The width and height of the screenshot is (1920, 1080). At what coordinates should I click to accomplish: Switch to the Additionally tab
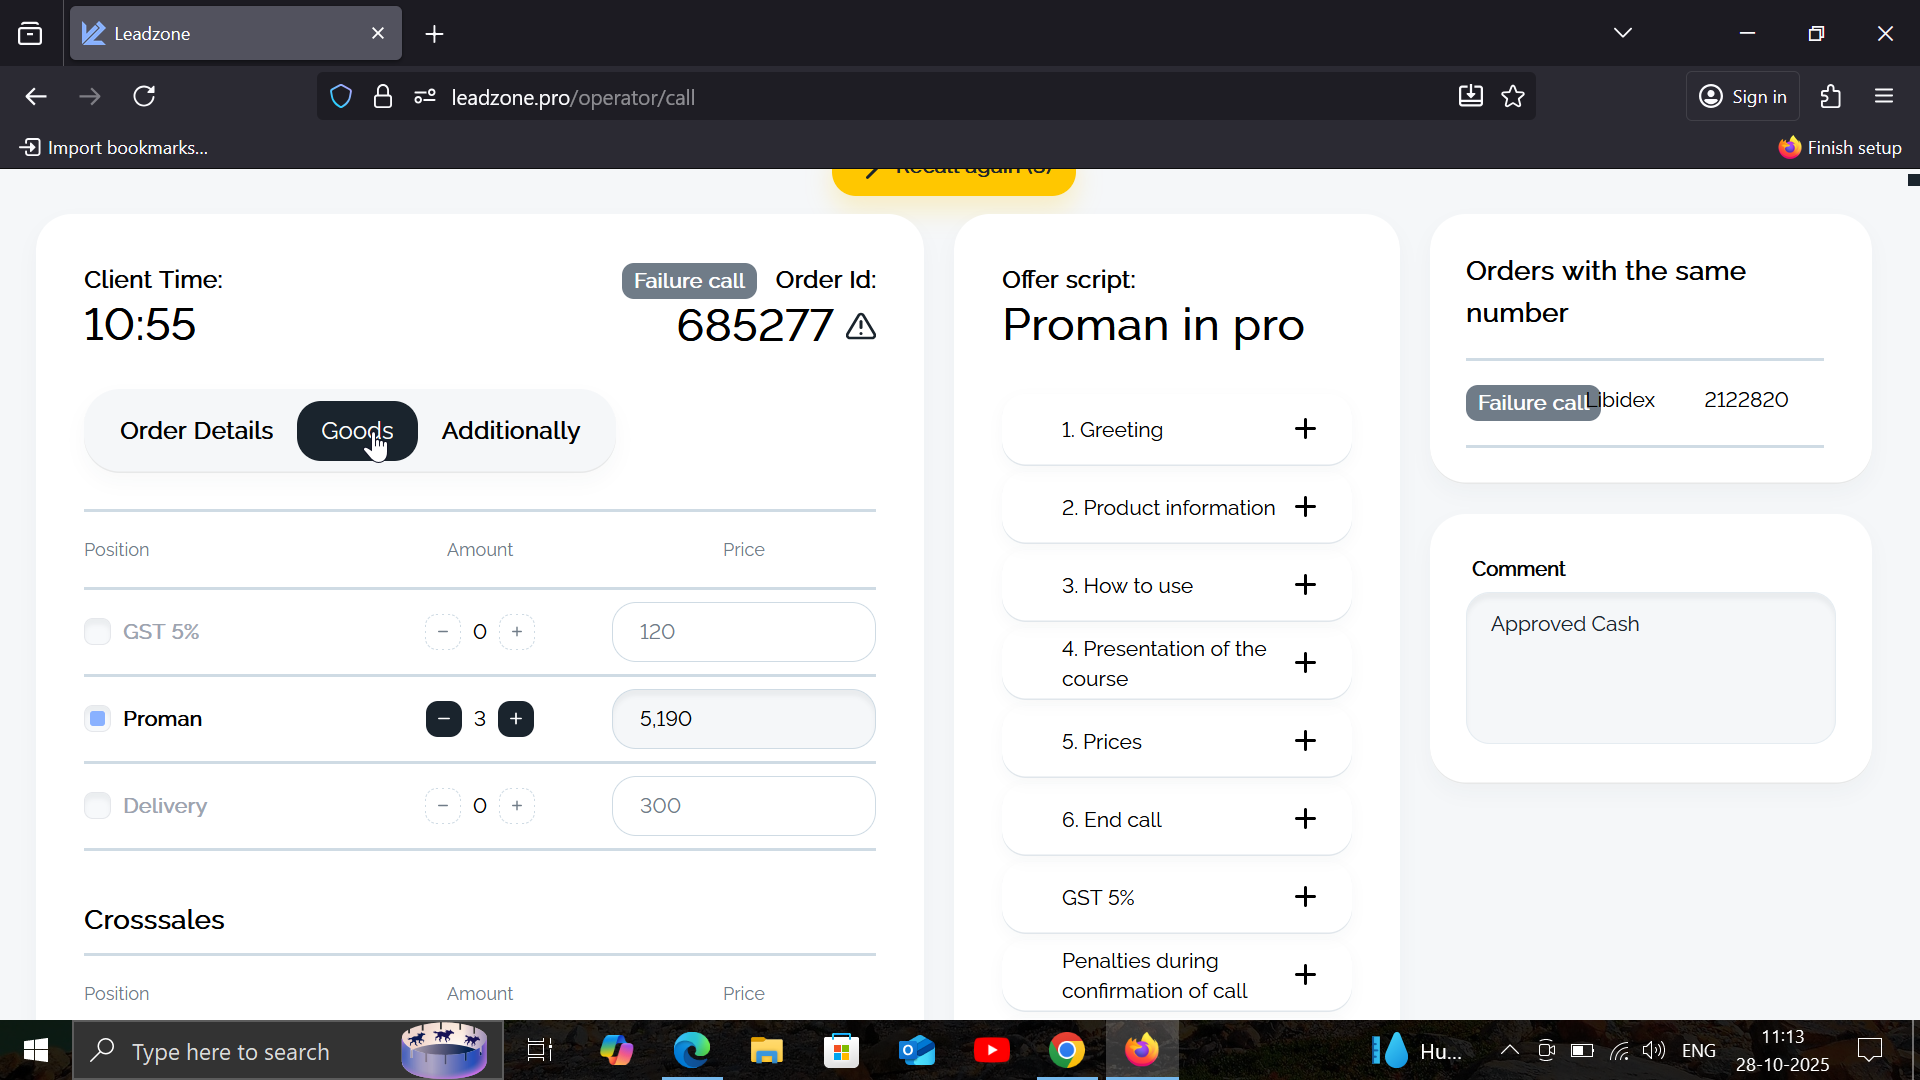(x=510, y=431)
